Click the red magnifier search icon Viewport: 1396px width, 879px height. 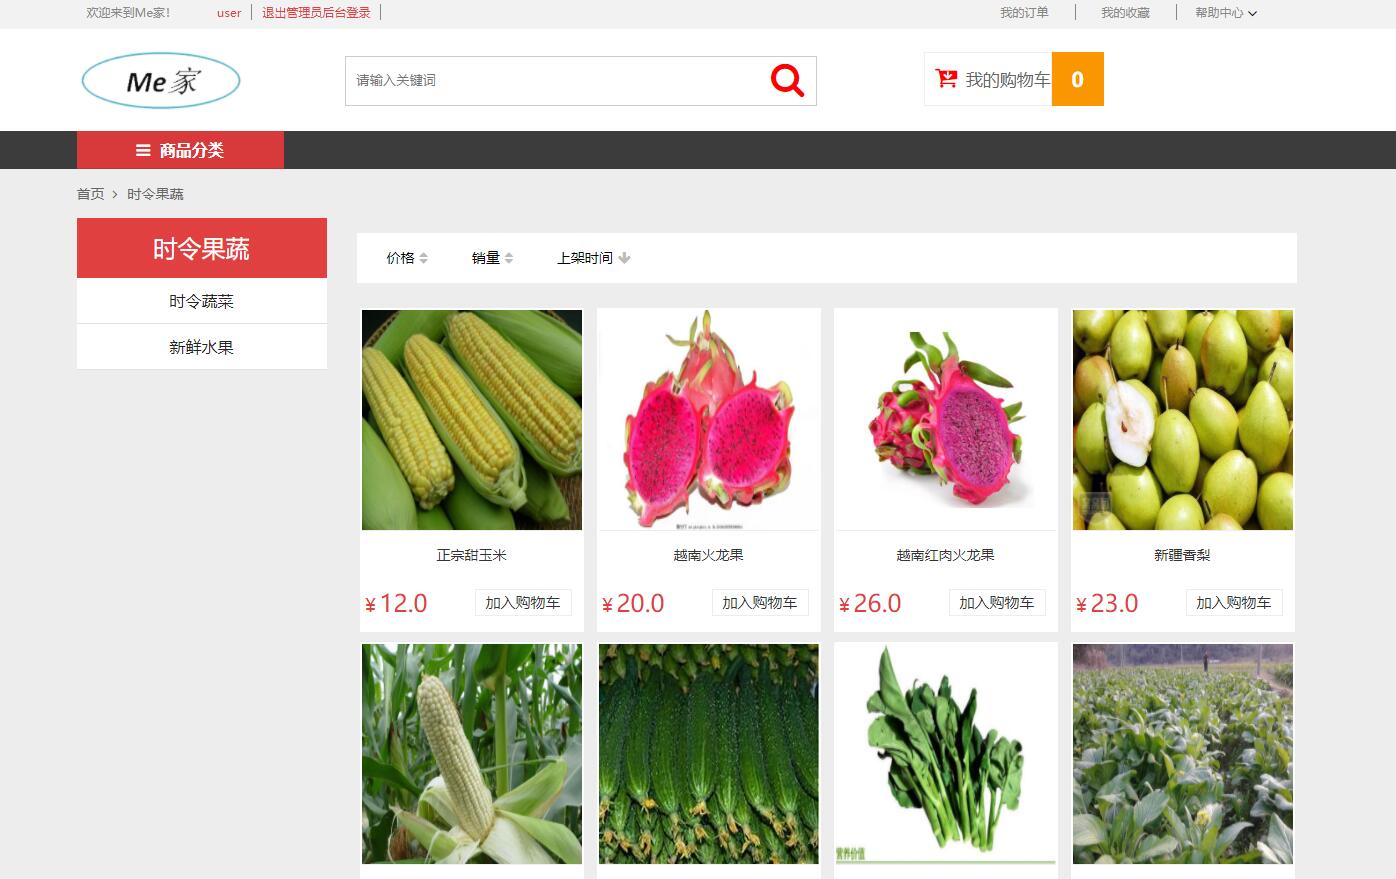point(786,80)
